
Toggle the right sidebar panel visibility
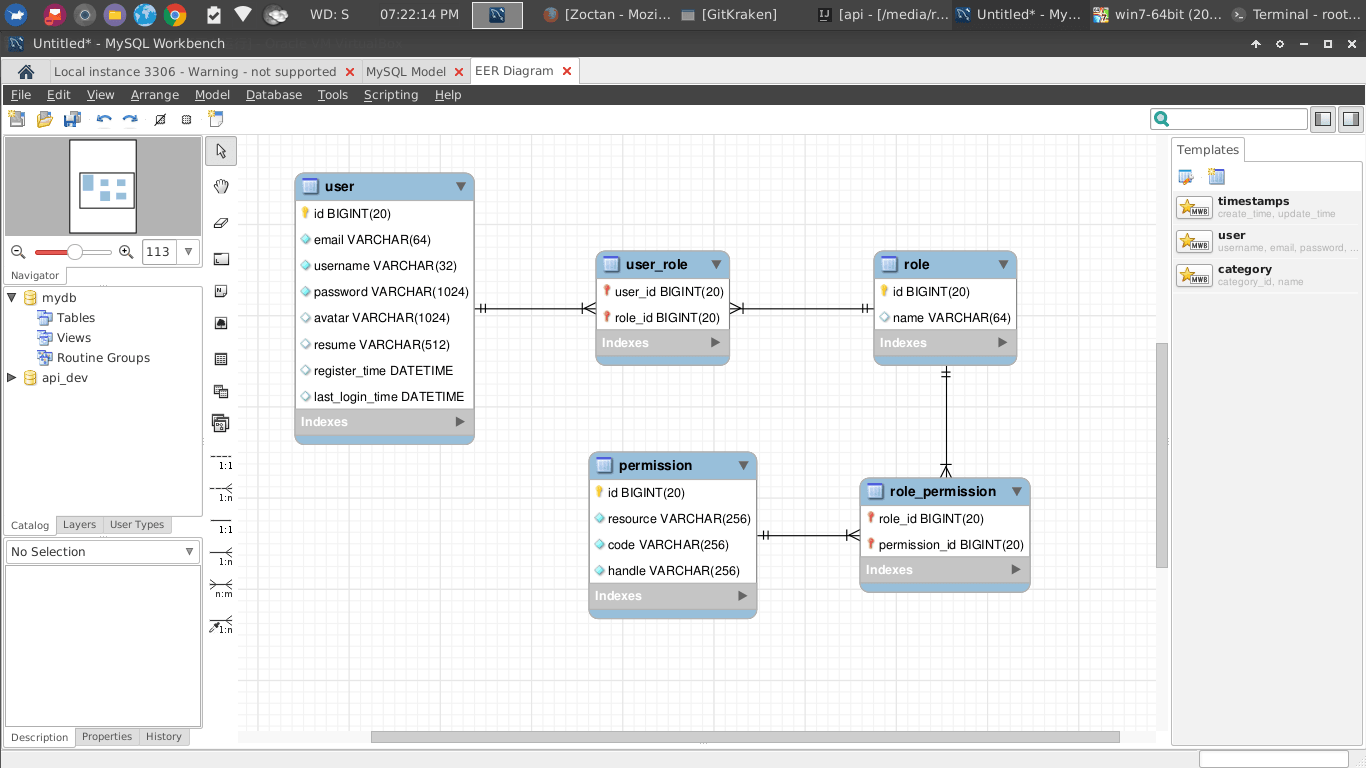(x=1350, y=119)
